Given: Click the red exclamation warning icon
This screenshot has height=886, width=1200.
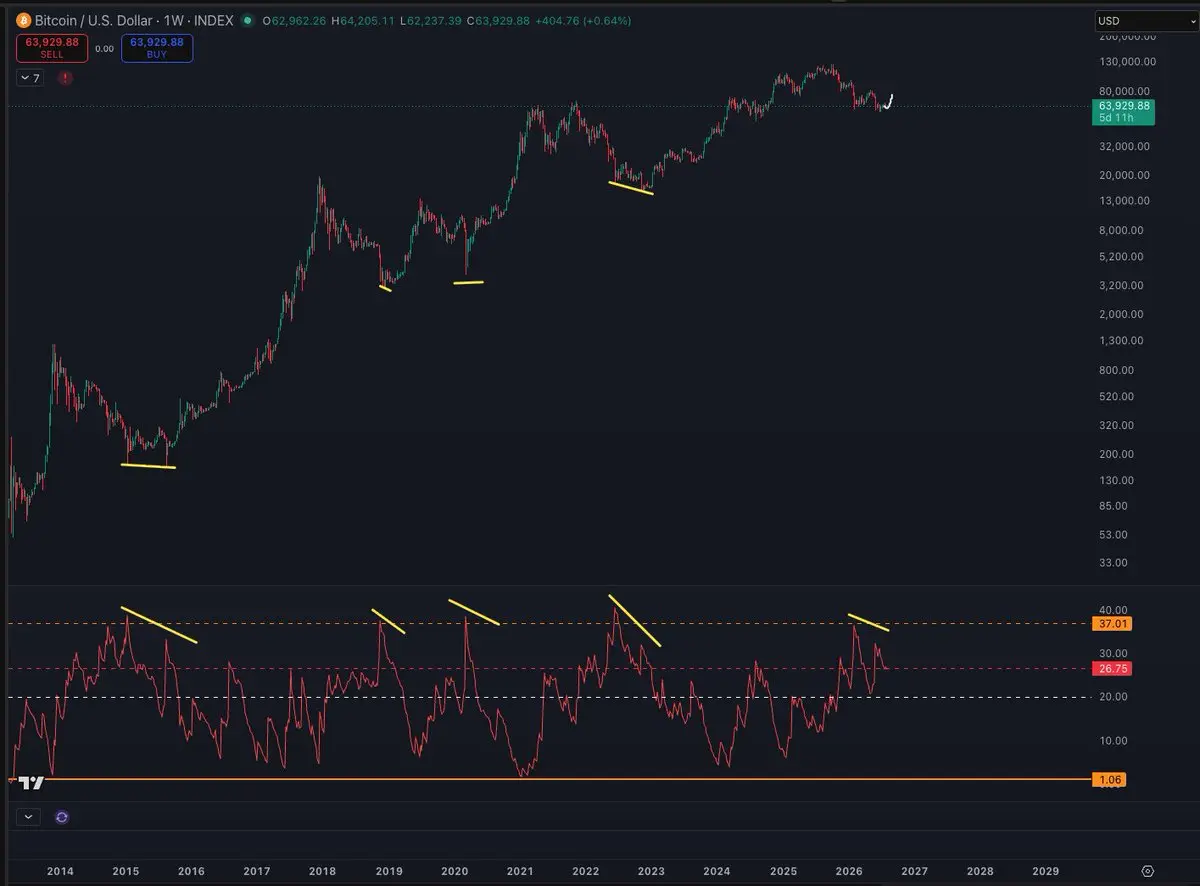Looking at the screenshot, I should click(65, 77).
